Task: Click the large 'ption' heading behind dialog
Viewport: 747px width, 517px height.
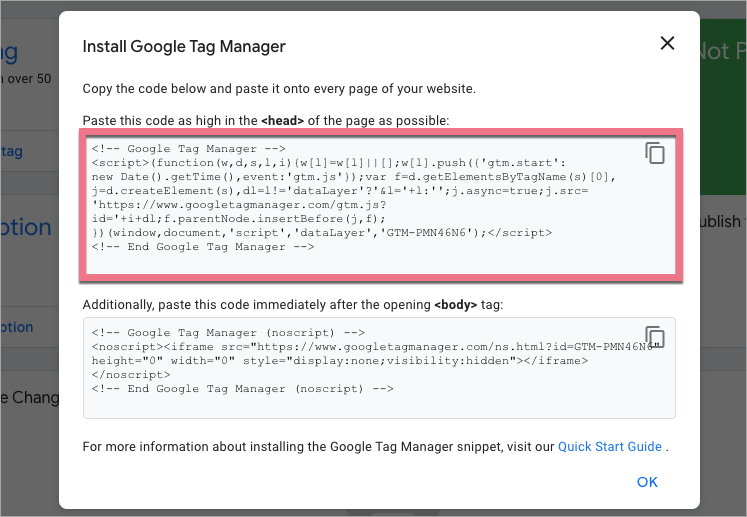Action: pos(26,227)
